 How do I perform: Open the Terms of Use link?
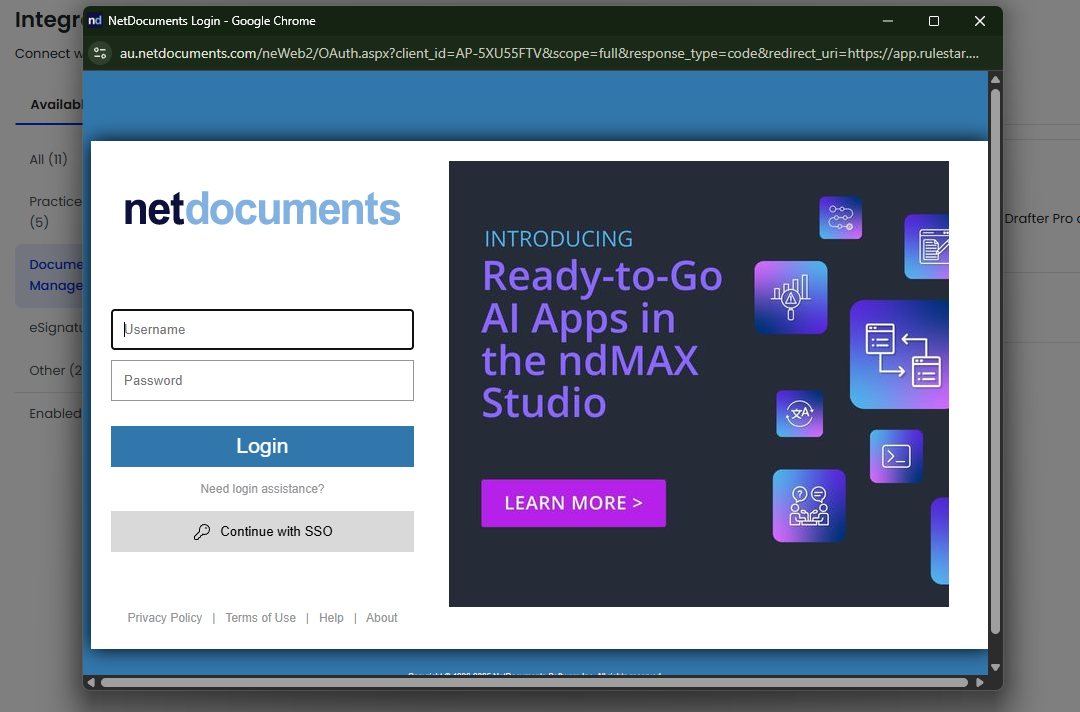coord(260,618)
